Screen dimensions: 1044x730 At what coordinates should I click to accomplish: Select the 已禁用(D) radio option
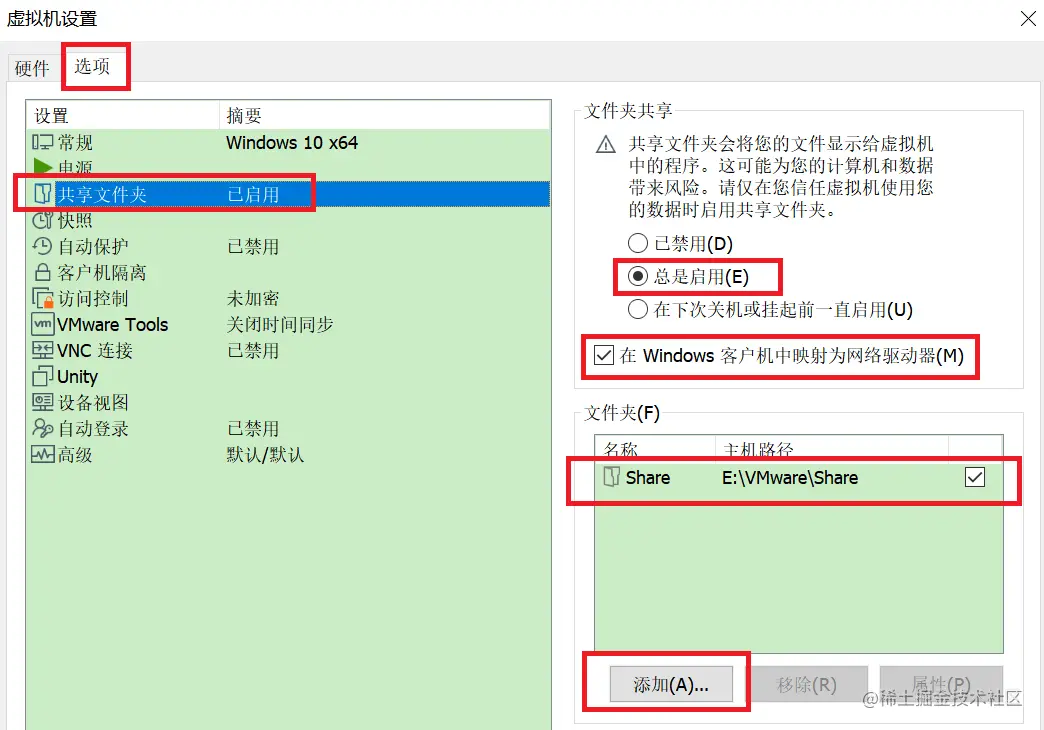638,243
